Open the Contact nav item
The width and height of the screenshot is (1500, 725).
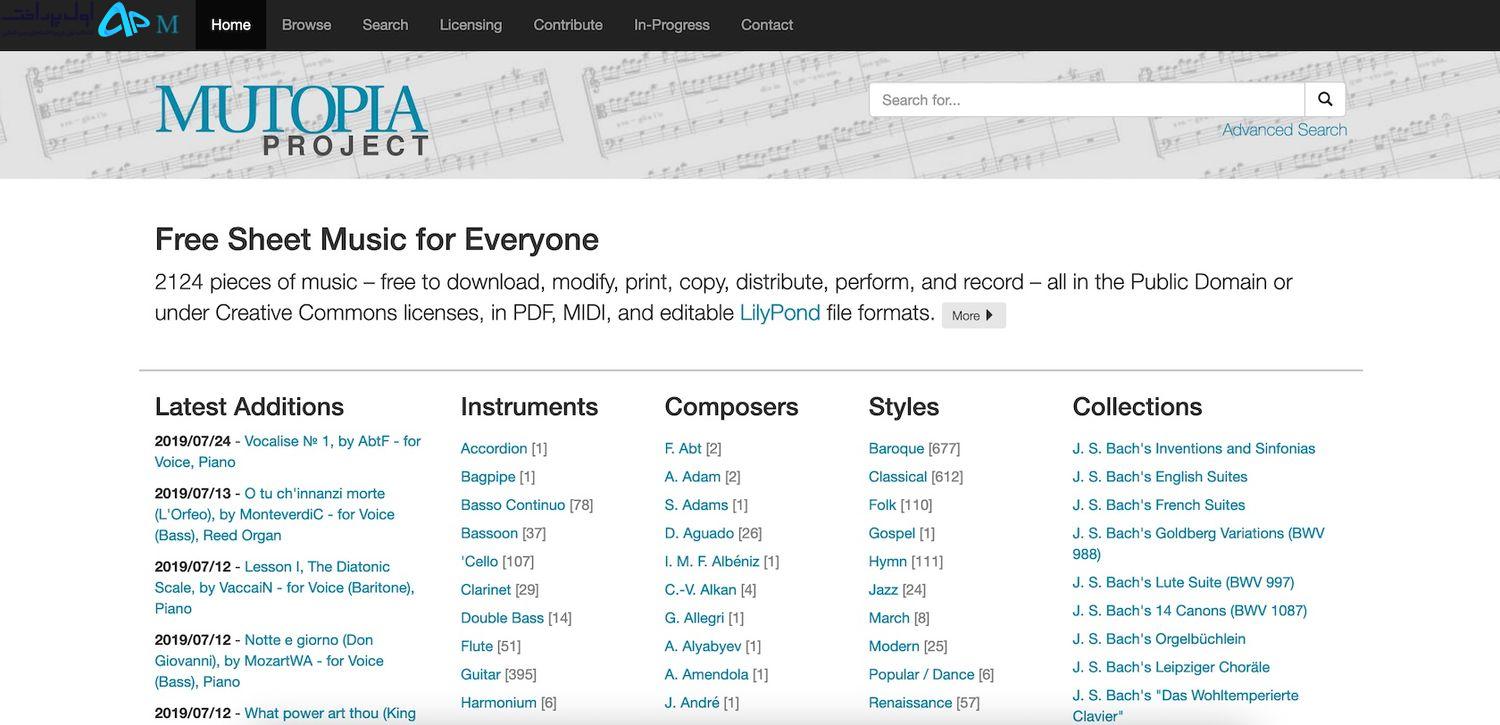[767, 25]
